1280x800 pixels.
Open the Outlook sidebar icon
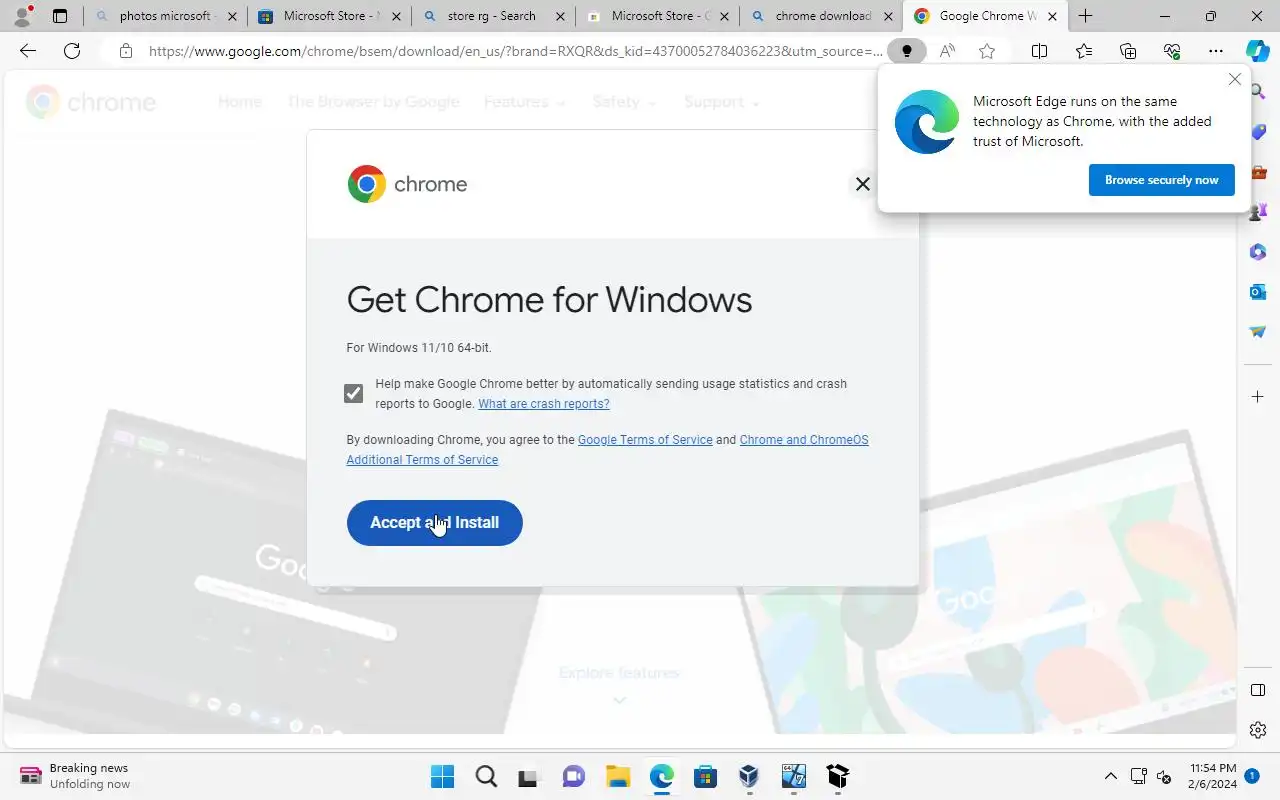(x=1258, y=292)
